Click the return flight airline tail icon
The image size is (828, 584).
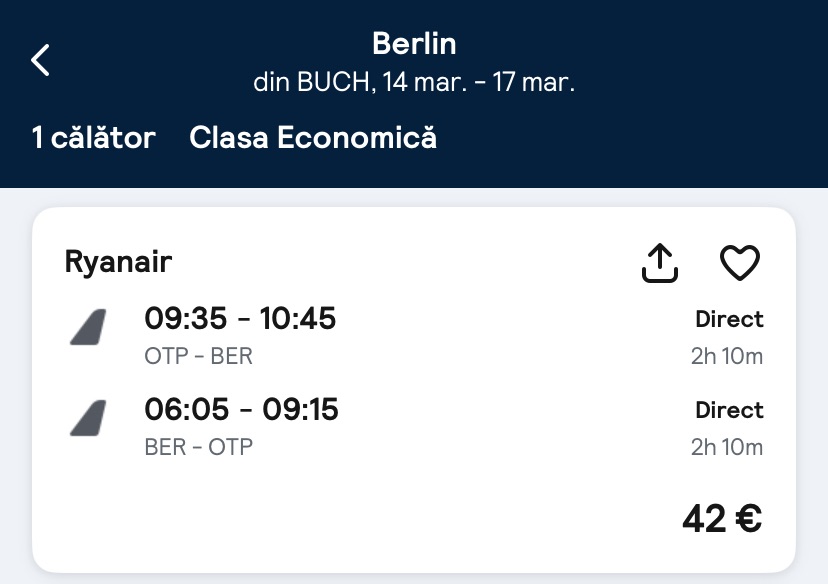point(88,418)
